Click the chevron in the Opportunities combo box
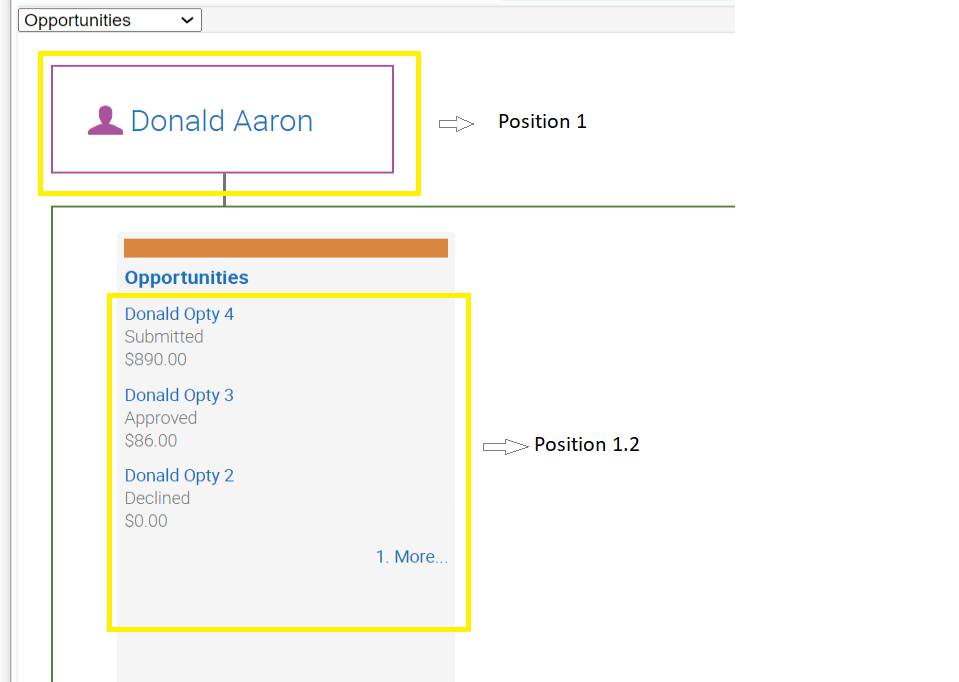959x682 pixels. click(187, 19)
